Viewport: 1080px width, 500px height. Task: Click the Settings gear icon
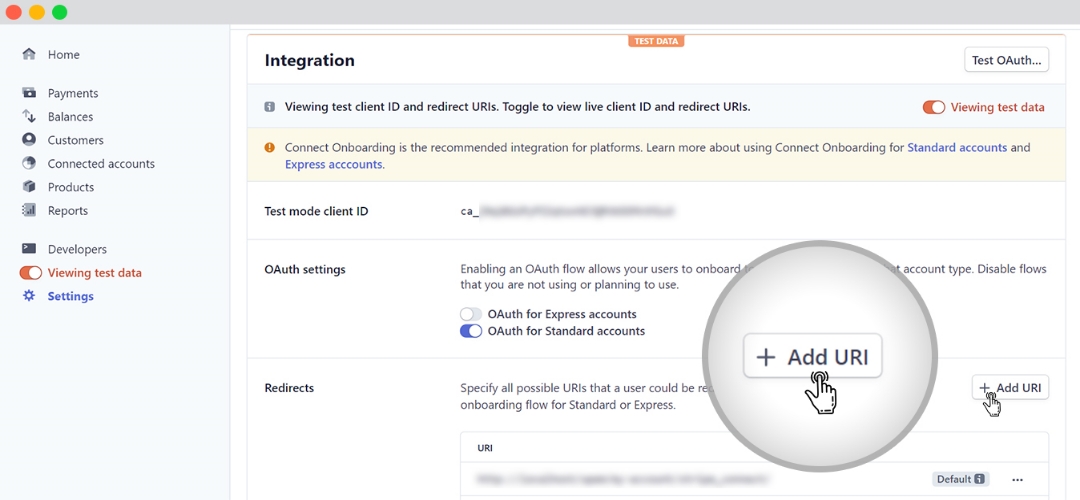(x=29, y=296)
